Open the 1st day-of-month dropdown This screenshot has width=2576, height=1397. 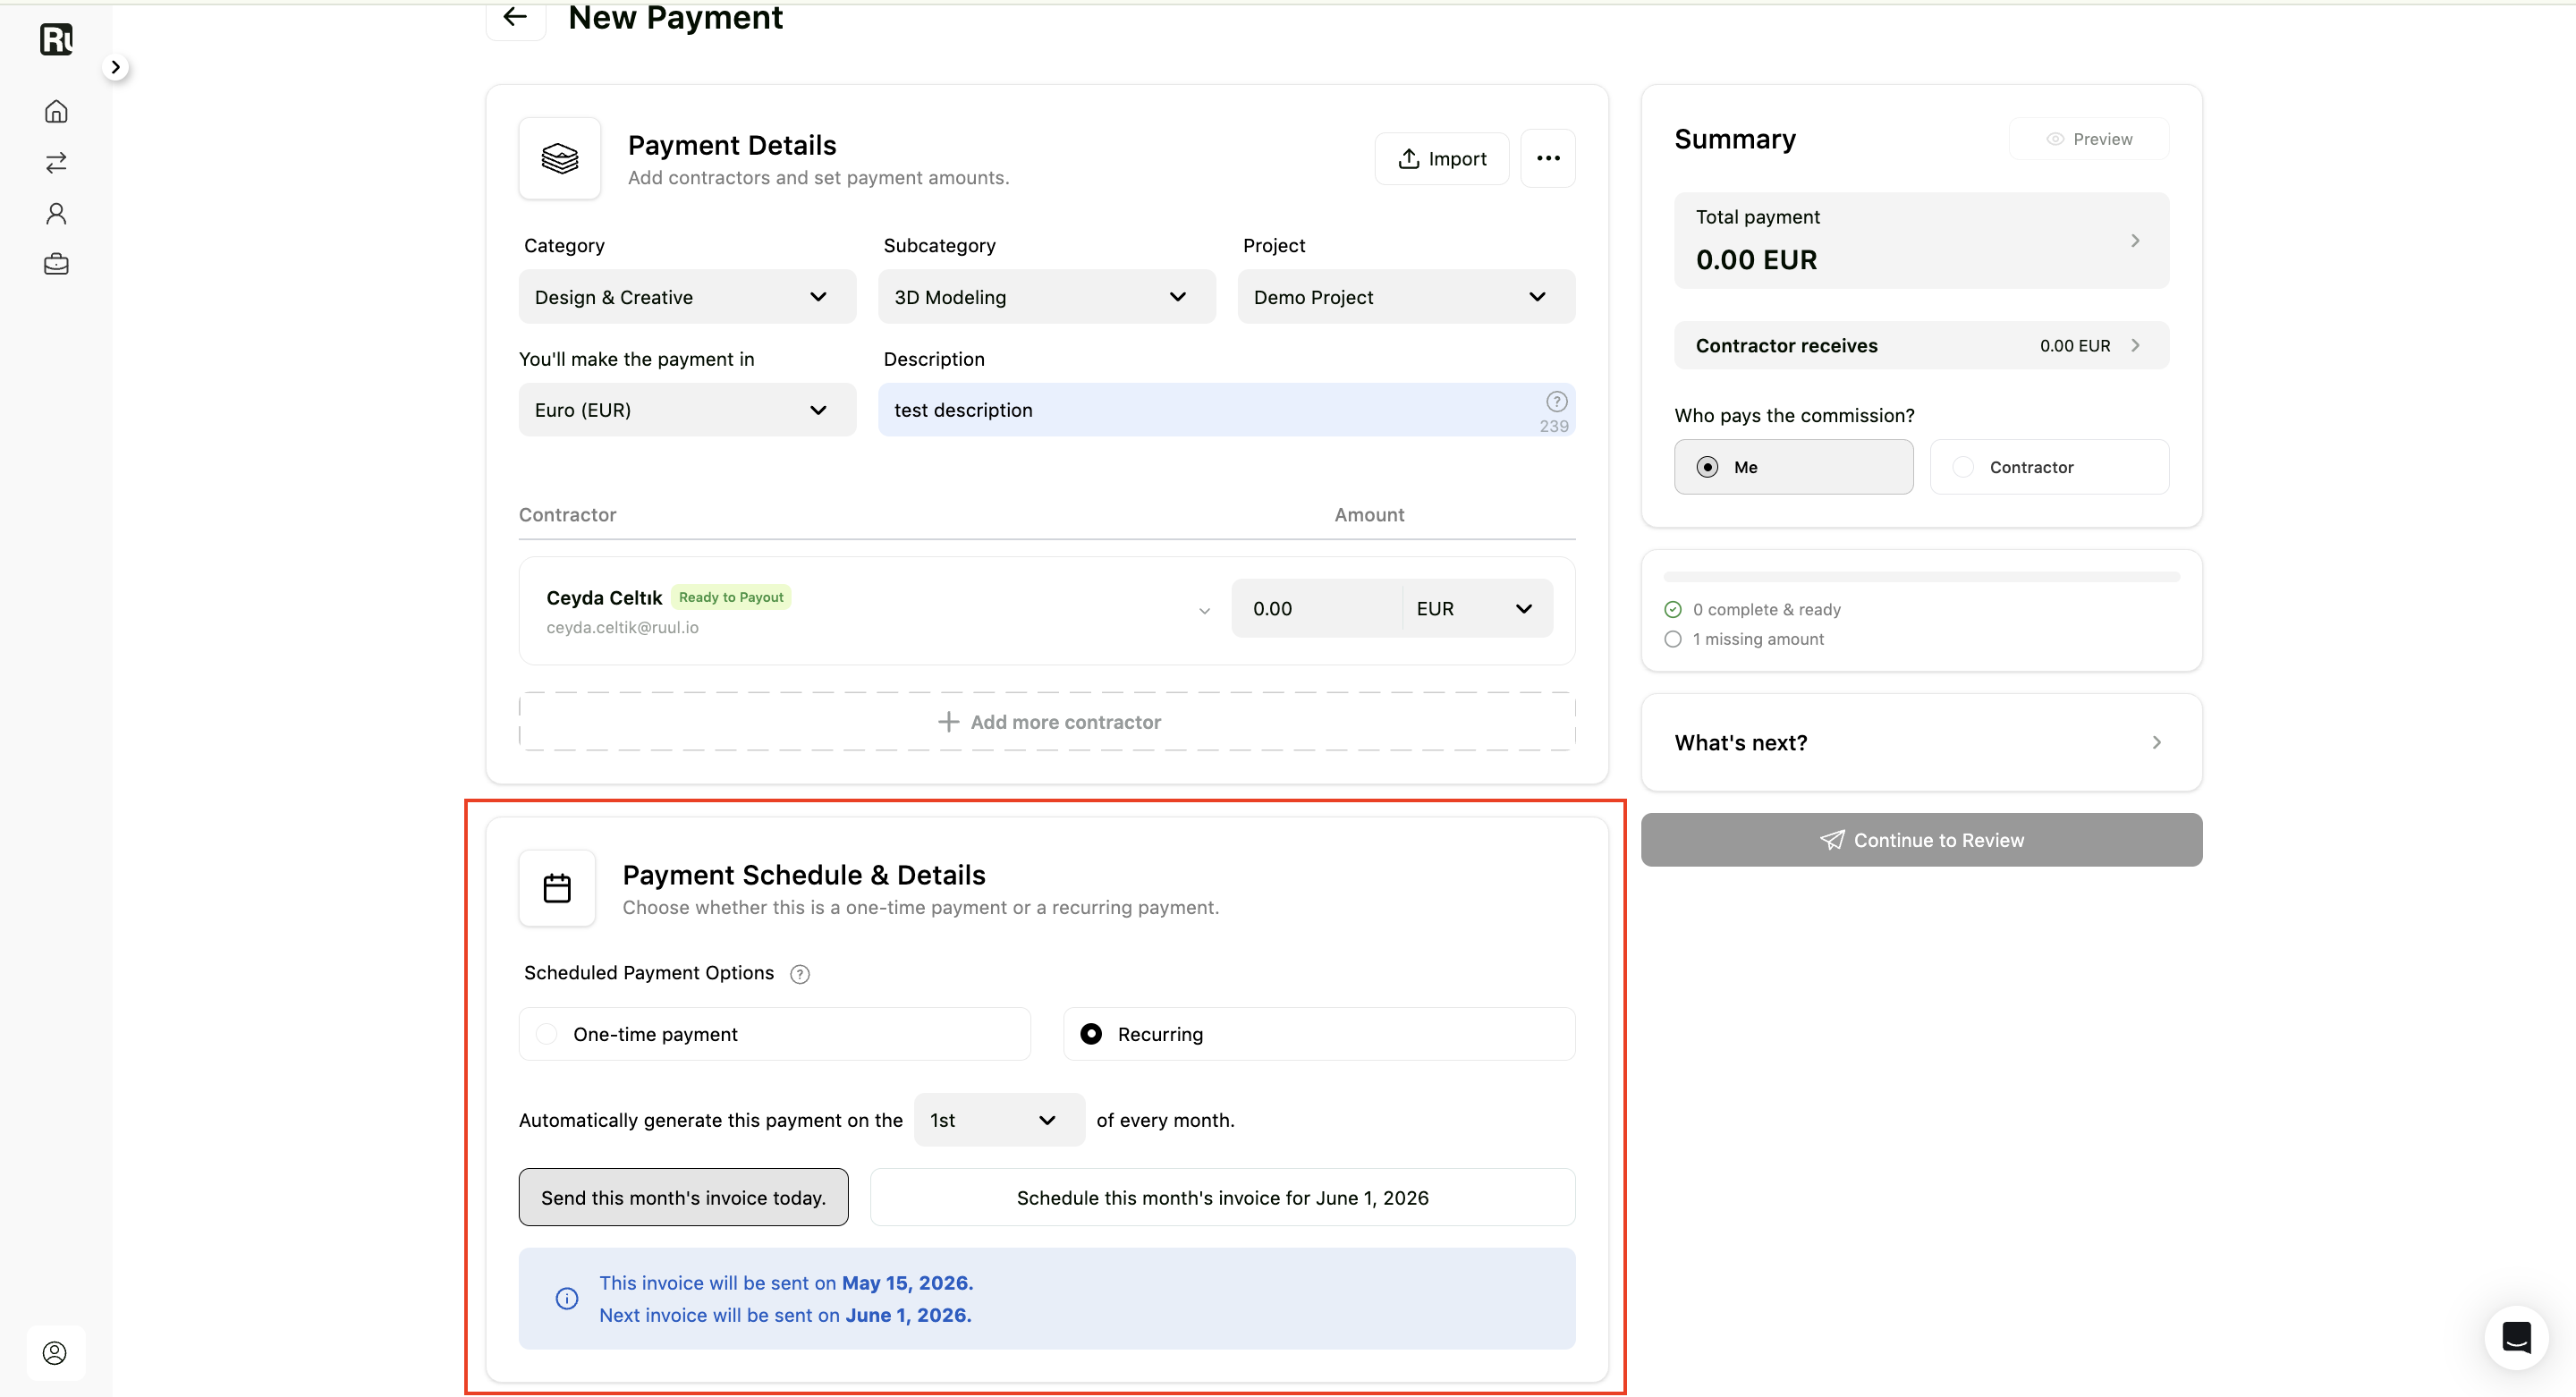[x=998, y=1120]
